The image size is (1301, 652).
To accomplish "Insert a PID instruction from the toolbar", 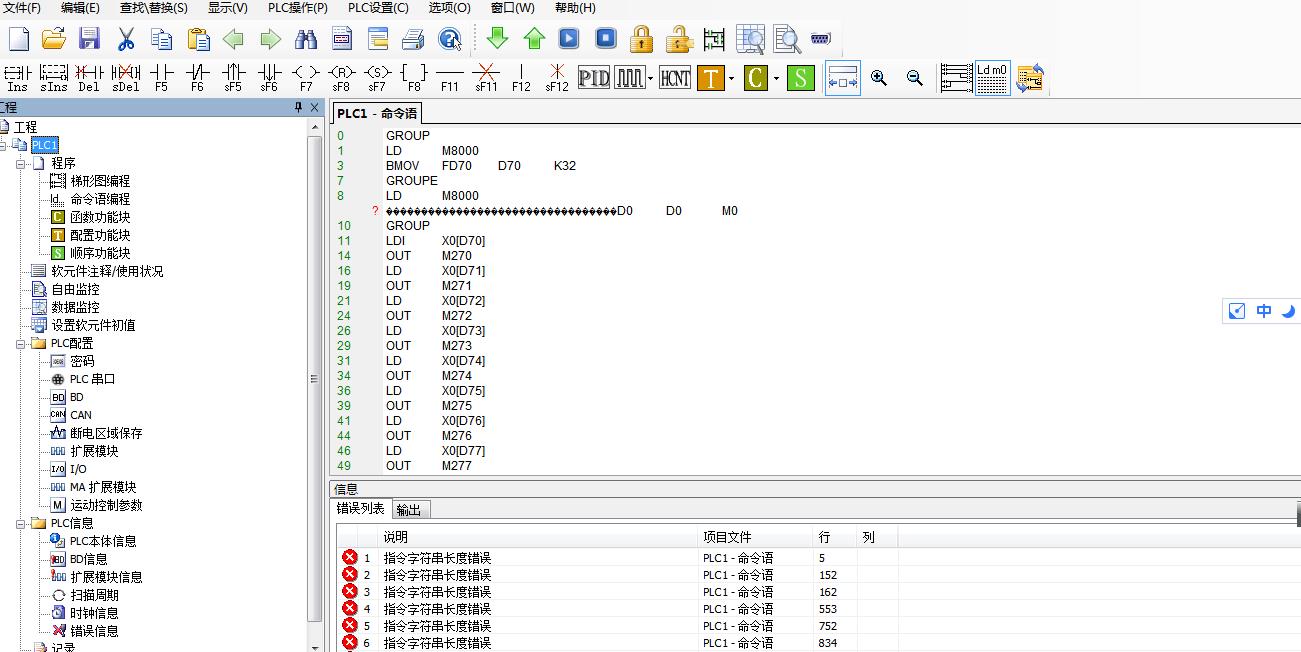I will coord(594,78).
